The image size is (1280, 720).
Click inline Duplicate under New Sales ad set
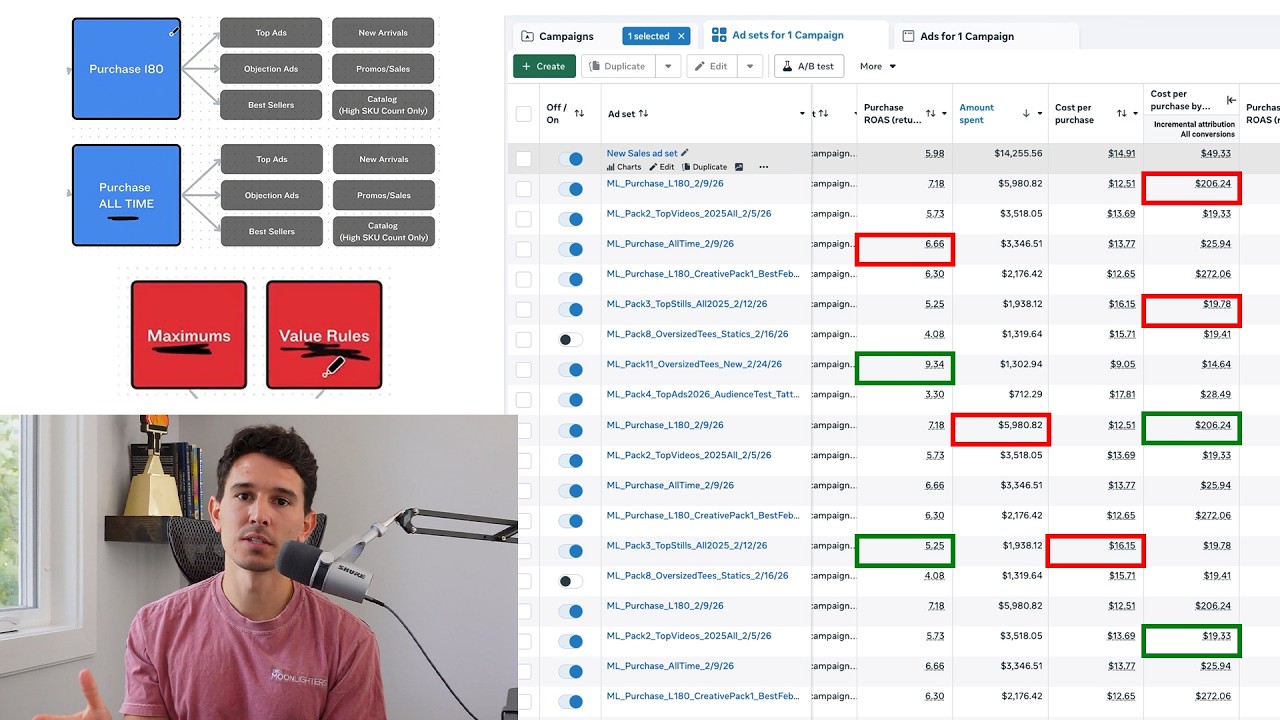704,167
